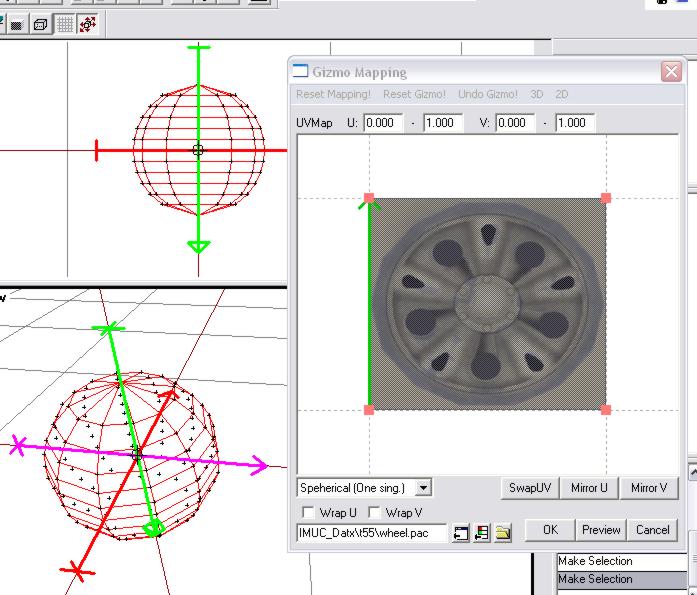Select the solid shaded view icon

[x=17, y=24]
